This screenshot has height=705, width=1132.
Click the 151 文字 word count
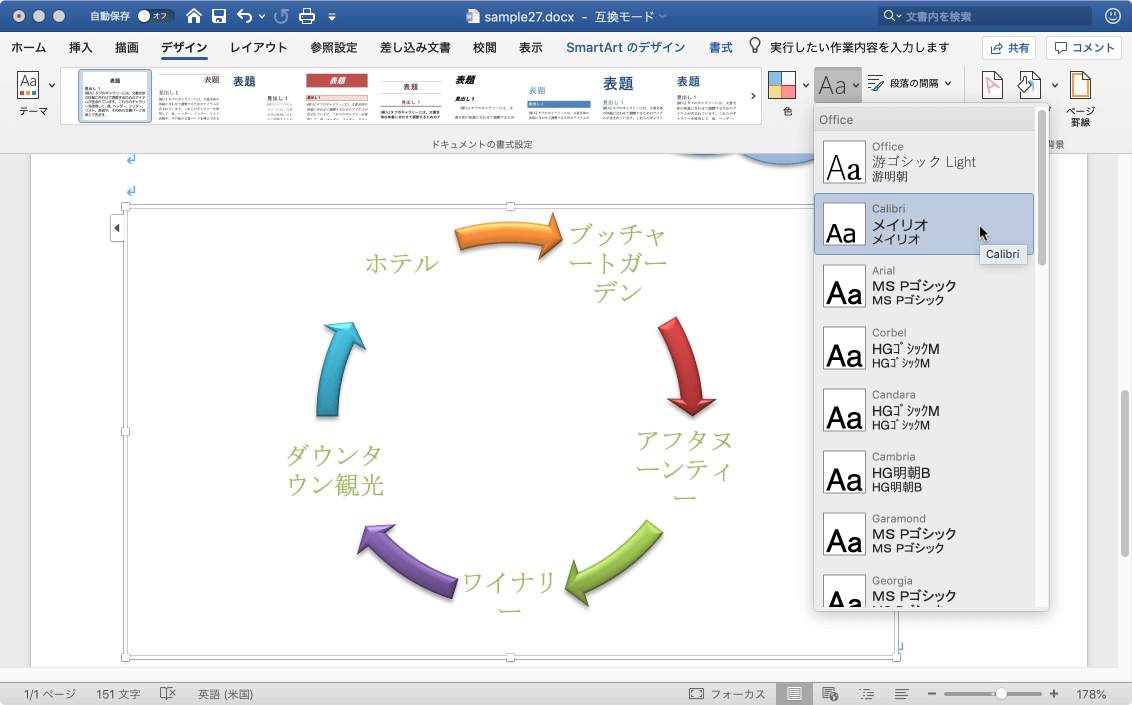118,693
